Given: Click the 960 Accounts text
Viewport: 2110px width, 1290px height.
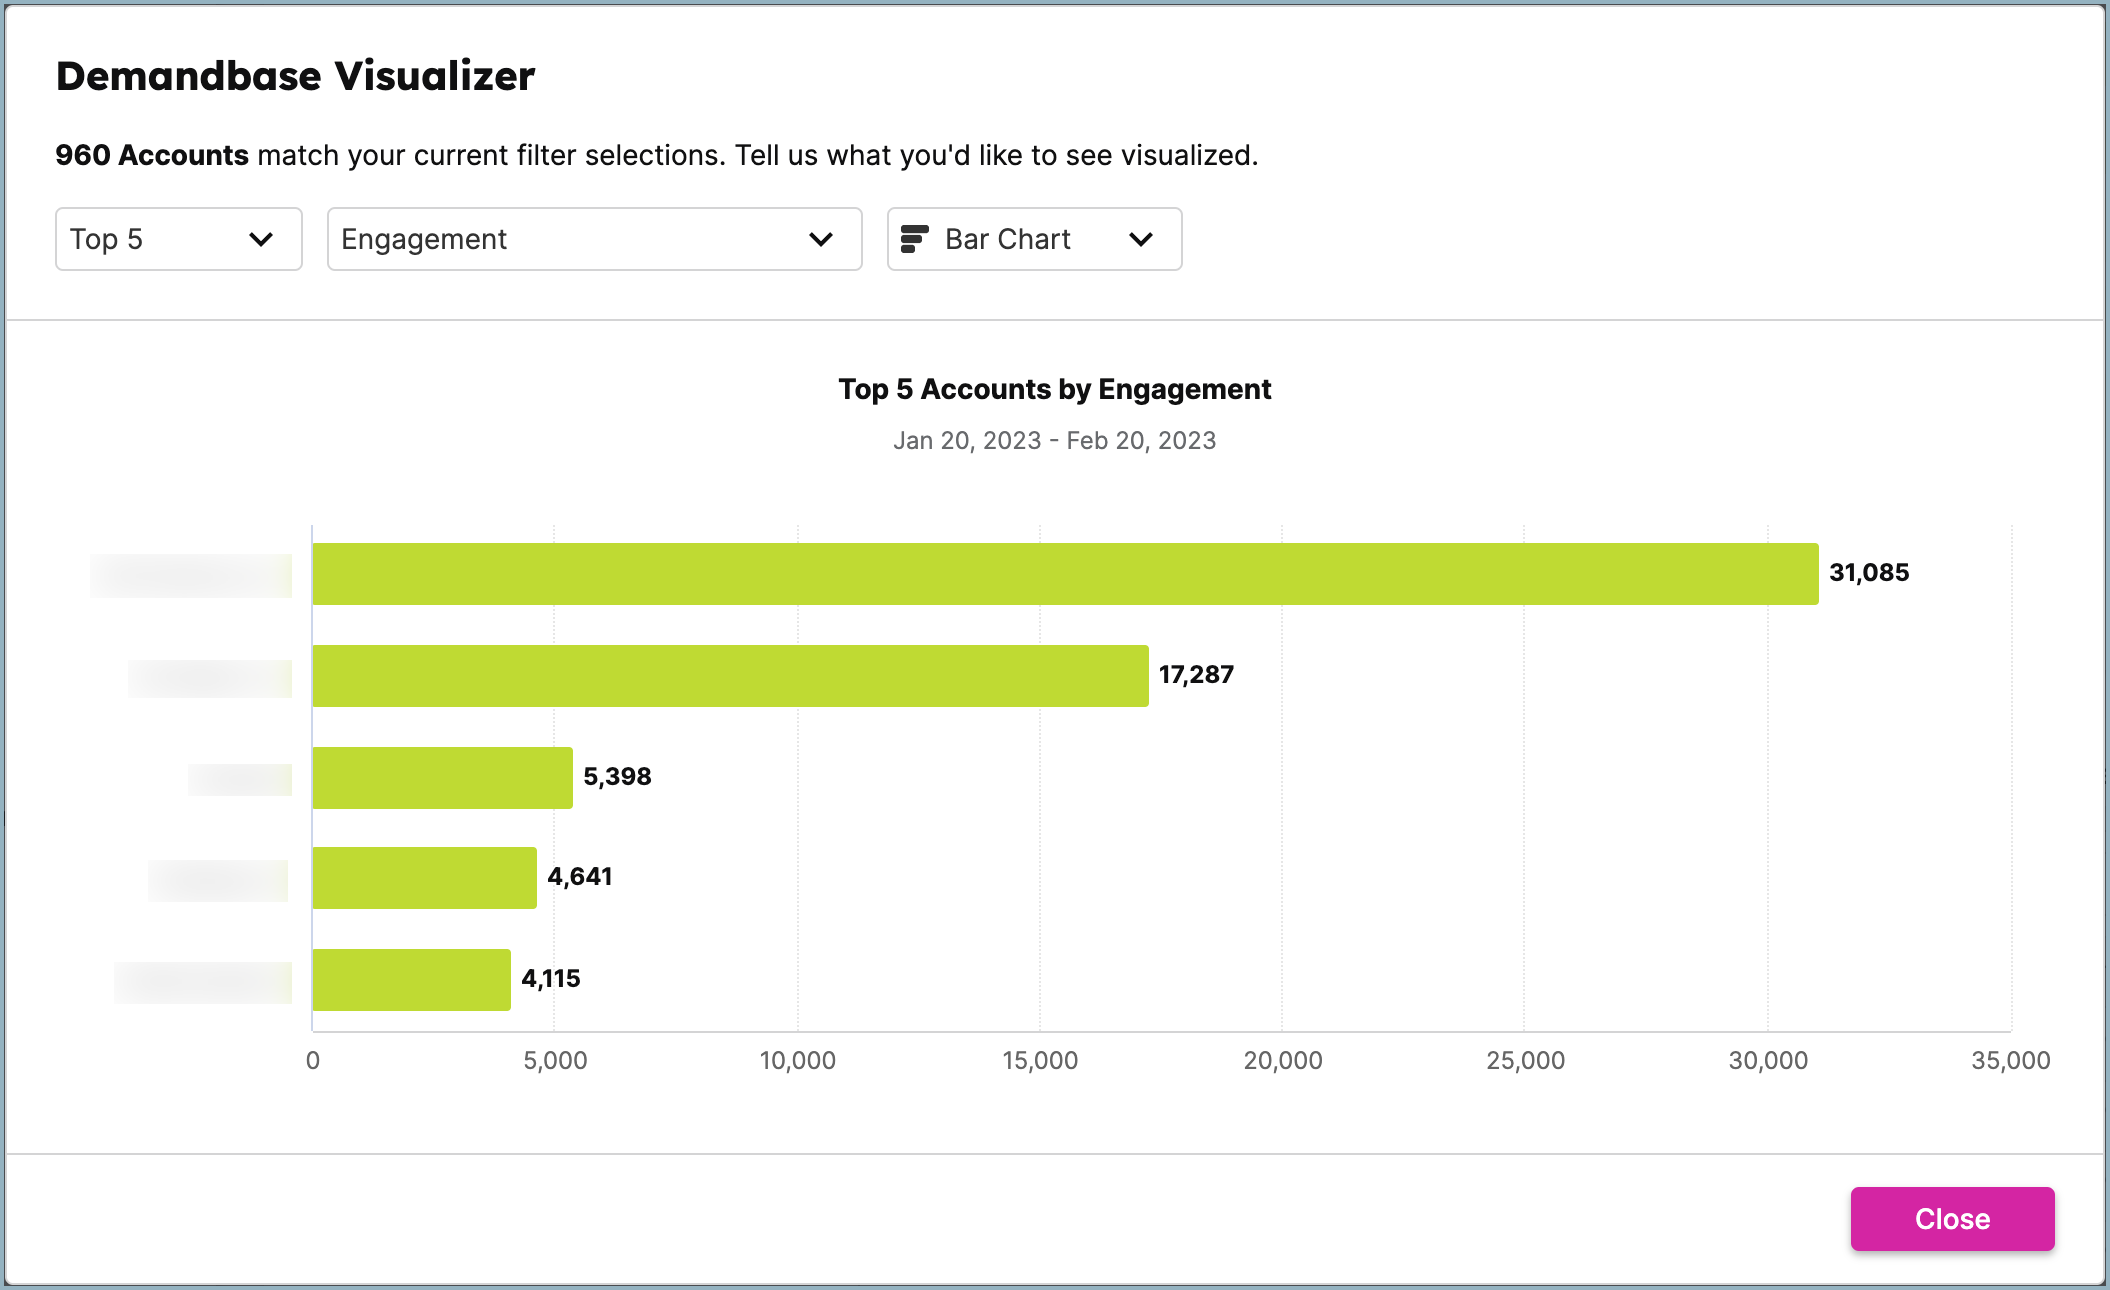Looking at the screenshot, I should pyautogui.click(x=152, y=155).
